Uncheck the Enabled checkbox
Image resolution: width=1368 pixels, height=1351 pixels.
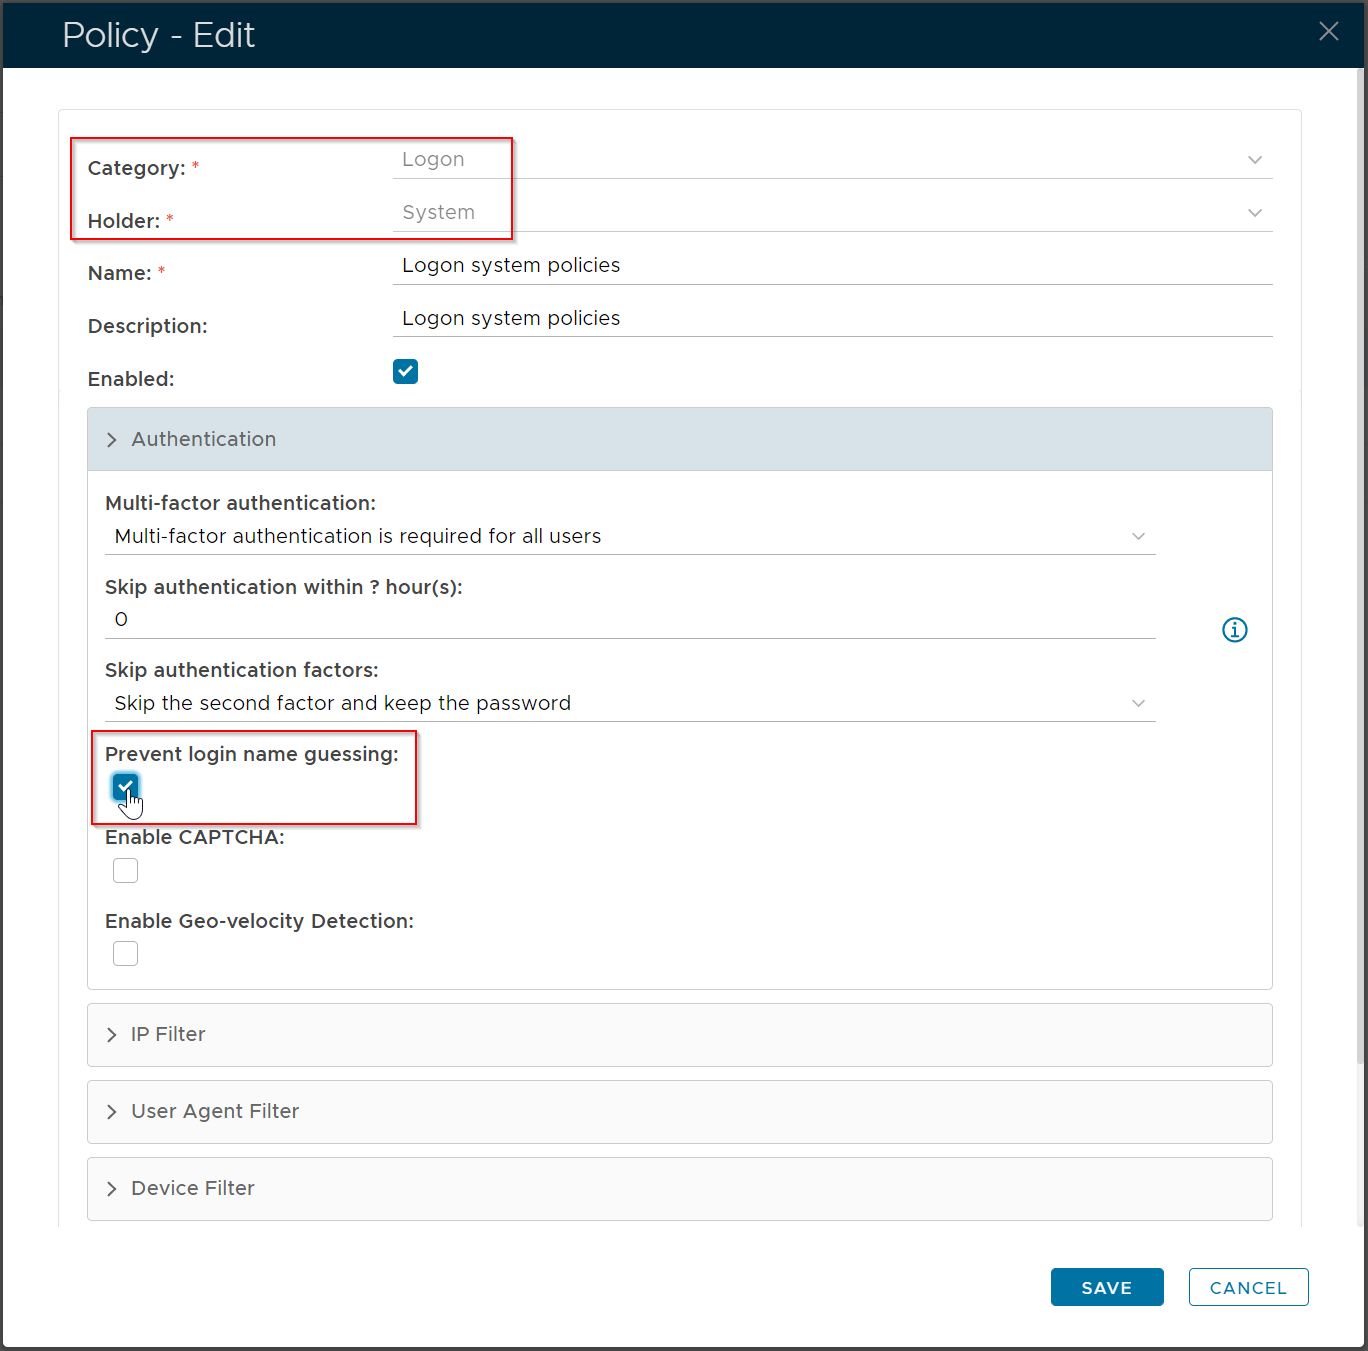tap(405, 372)
